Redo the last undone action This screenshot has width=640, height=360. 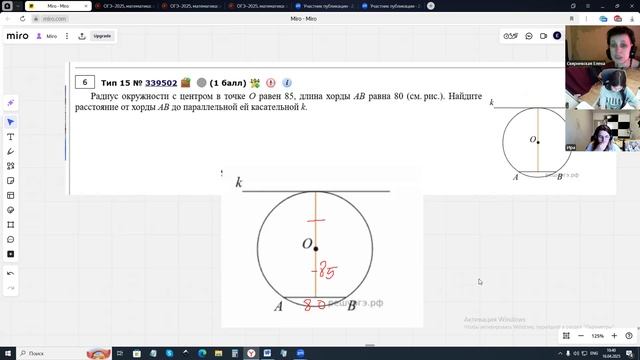tap(11, 288)
